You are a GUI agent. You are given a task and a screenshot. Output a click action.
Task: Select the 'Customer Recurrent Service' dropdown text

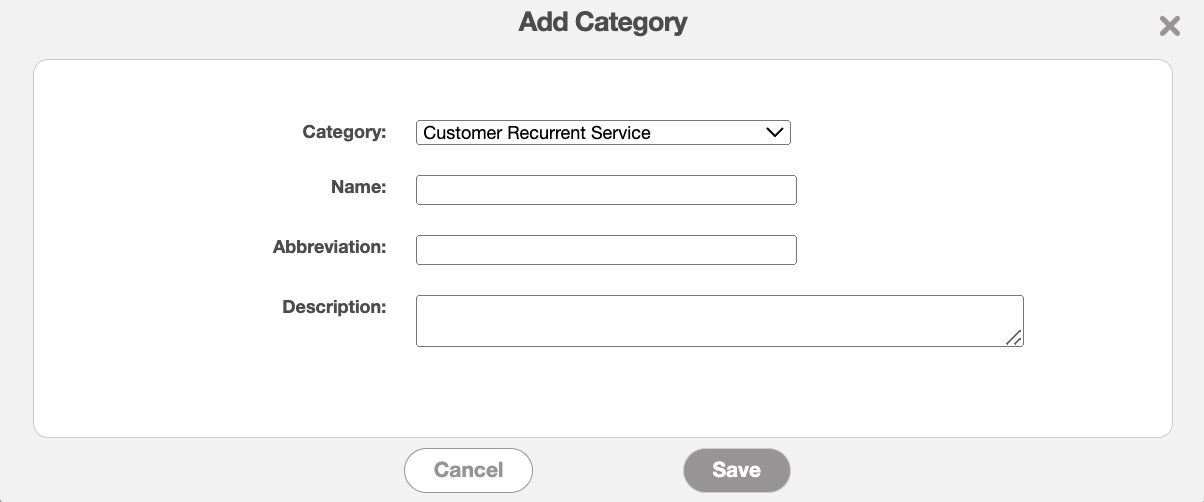pyautogui.click(x=537, y=133)
